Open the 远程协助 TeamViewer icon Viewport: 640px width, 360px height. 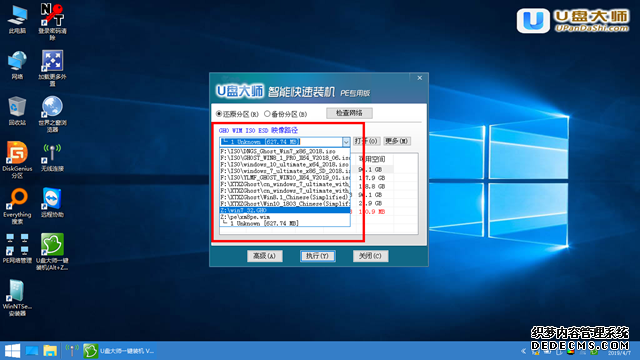point(52,203)
